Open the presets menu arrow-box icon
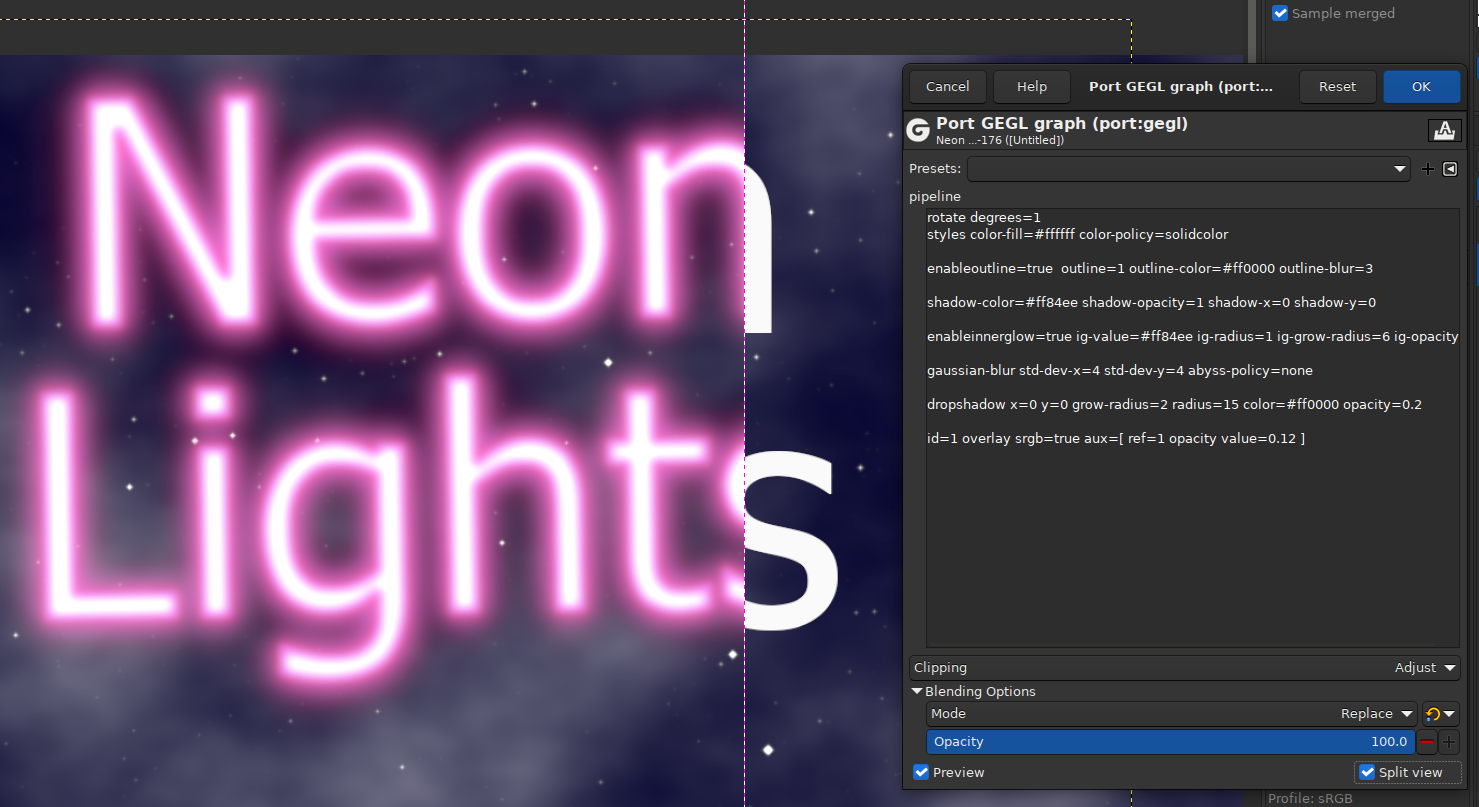Viewport: 1479px width, 807px height. (1450, 169)
